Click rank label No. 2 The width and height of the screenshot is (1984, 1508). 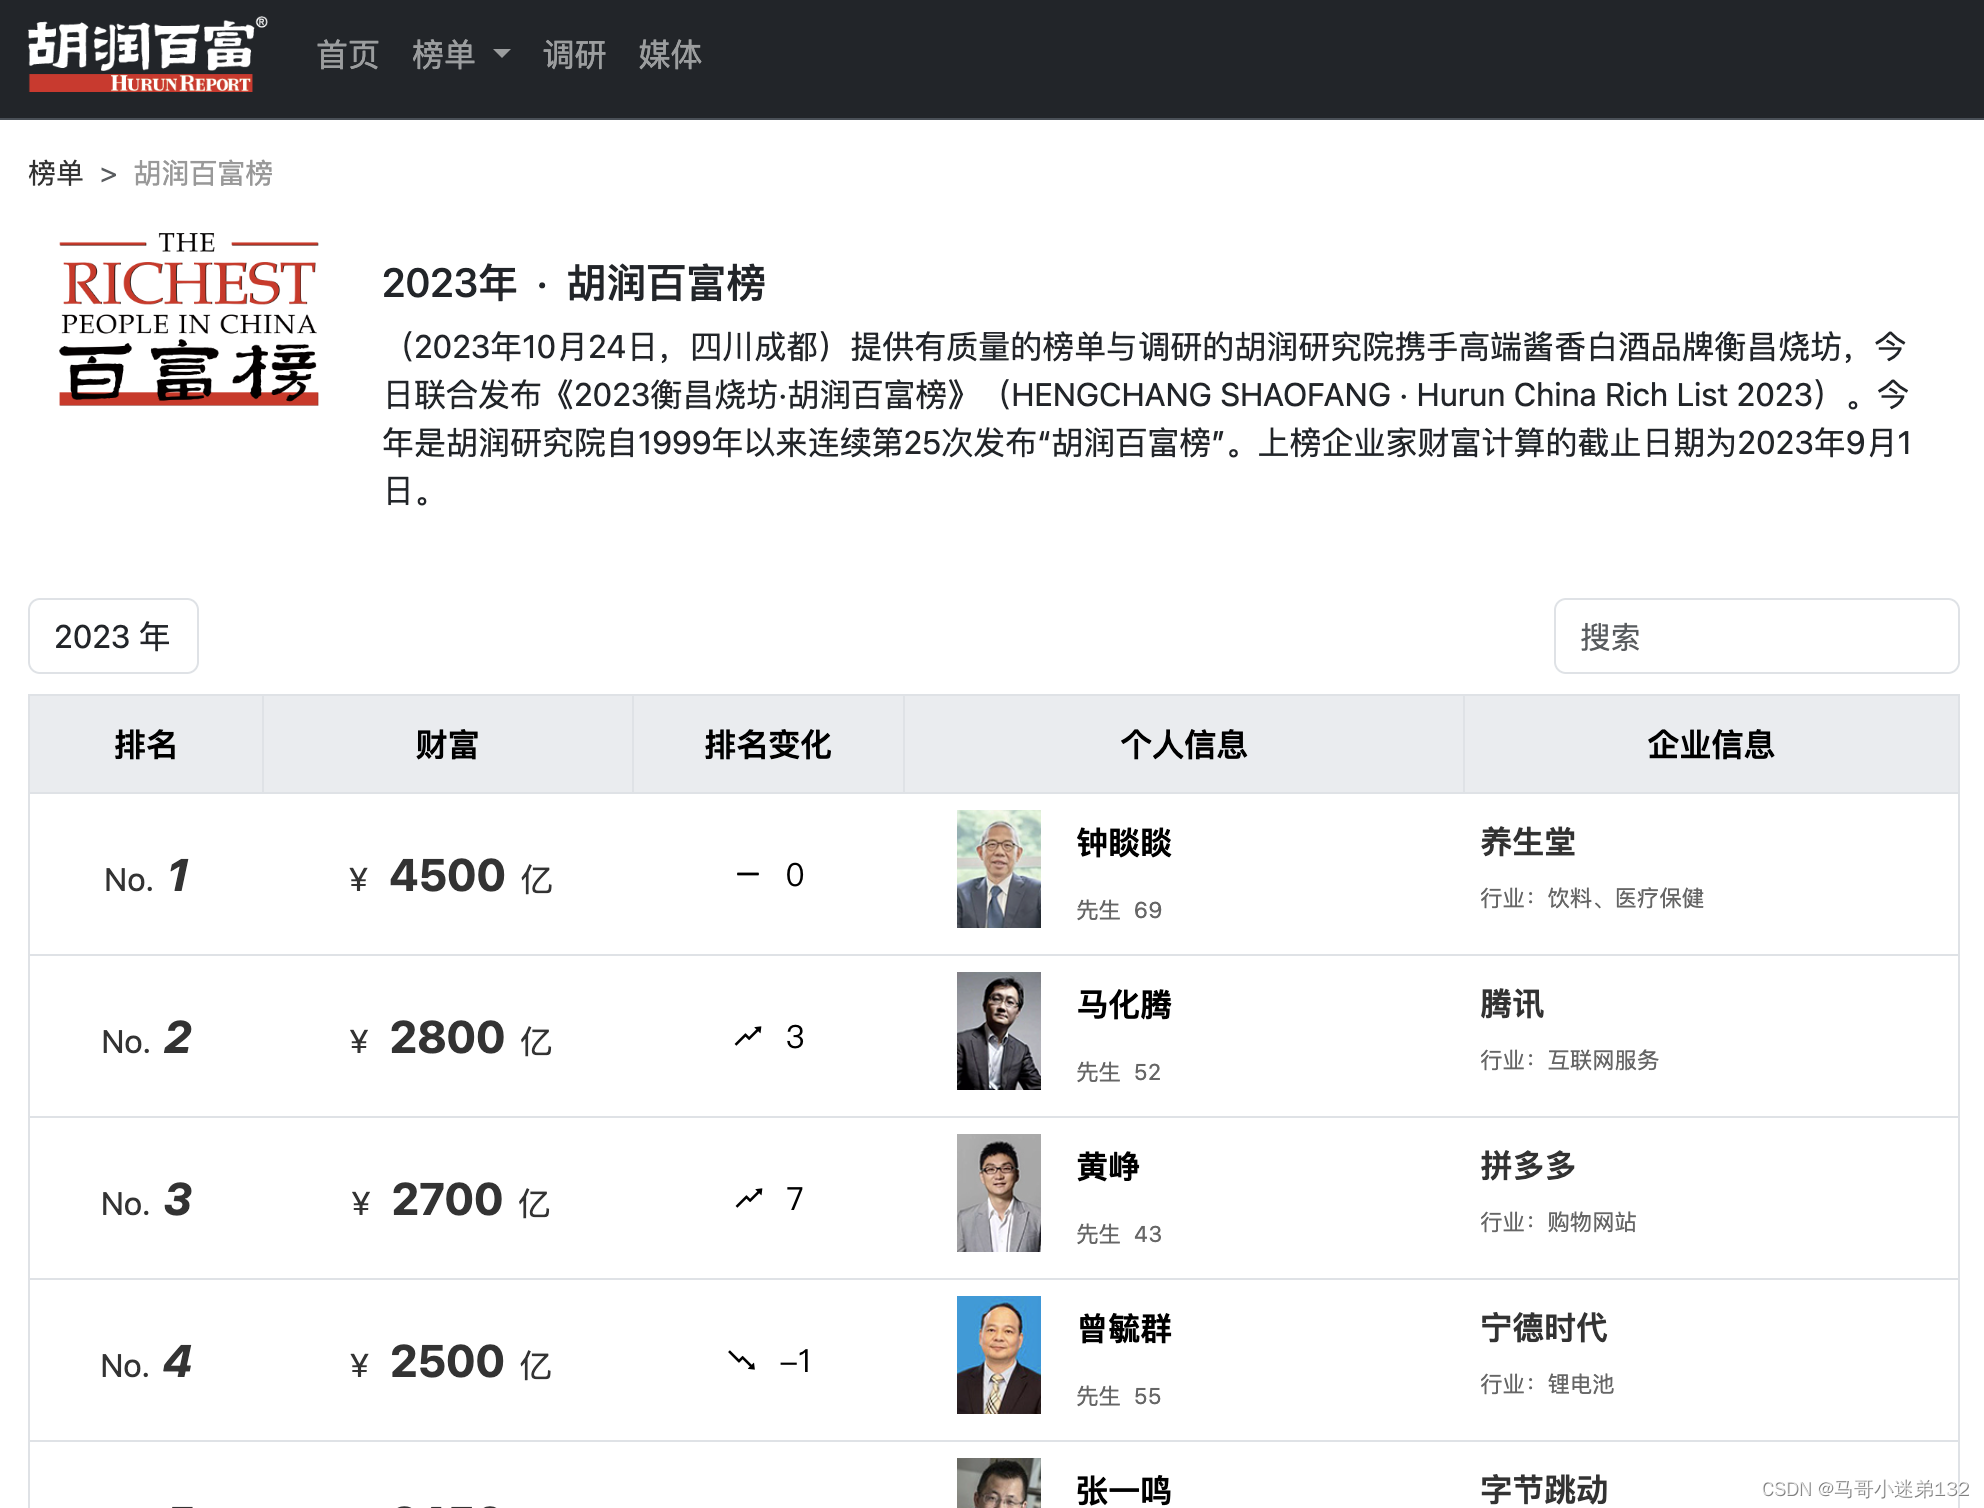(147, 1039)
